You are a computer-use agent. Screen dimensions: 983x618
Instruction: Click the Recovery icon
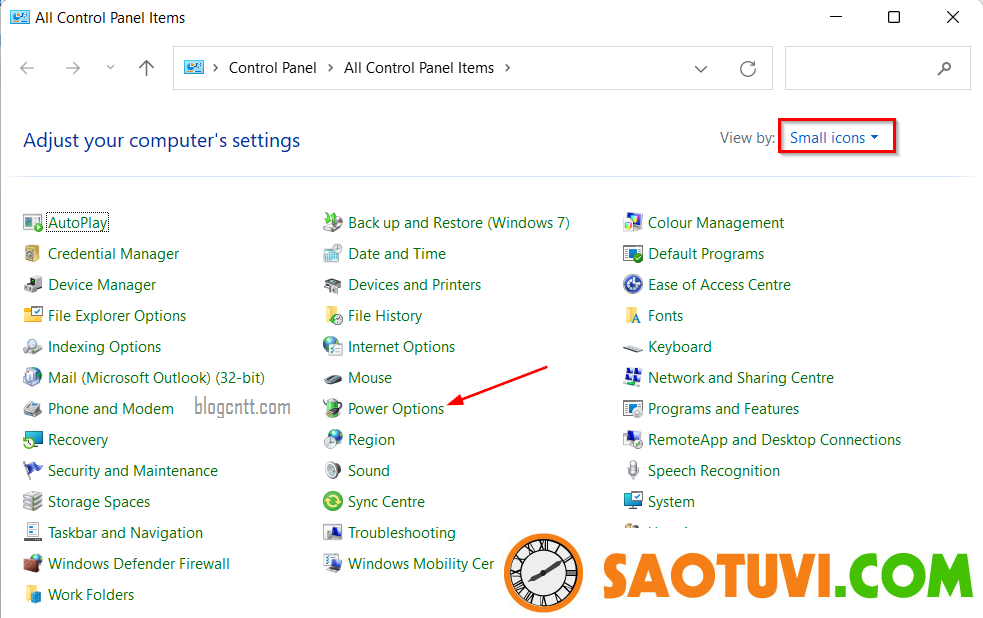tap(33, 439)
